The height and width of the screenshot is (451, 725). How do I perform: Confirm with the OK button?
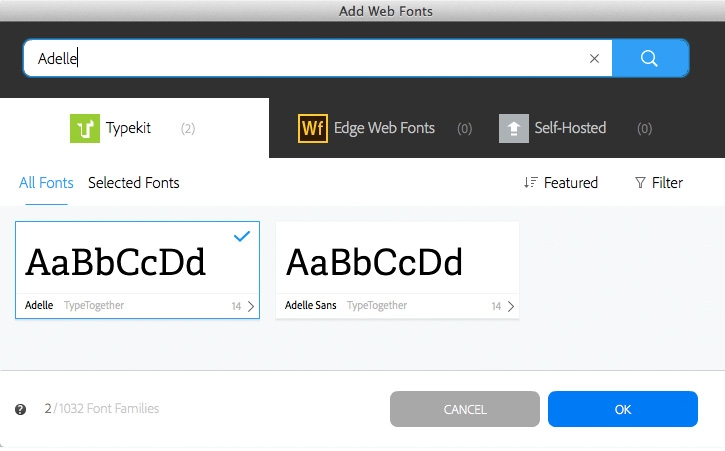(622, 409)
